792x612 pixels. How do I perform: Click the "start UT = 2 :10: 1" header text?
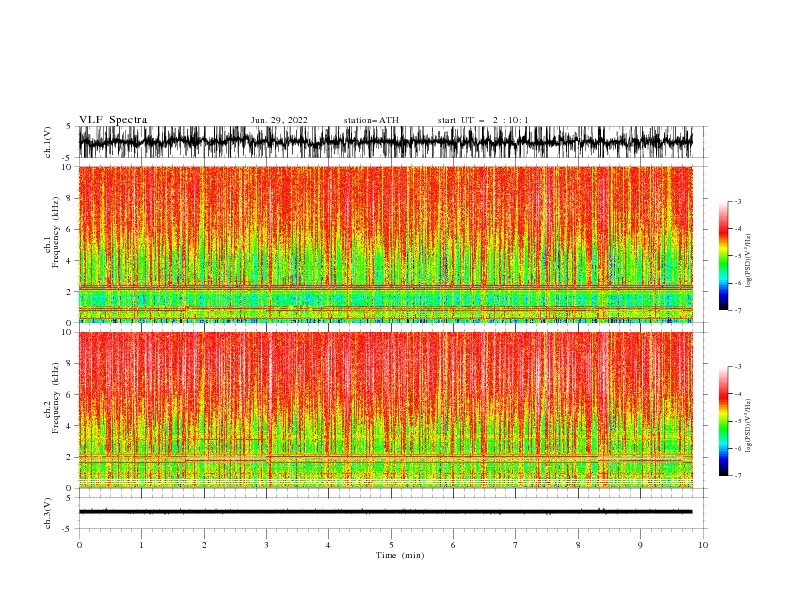pyautogui.click(x=483, y=120)
